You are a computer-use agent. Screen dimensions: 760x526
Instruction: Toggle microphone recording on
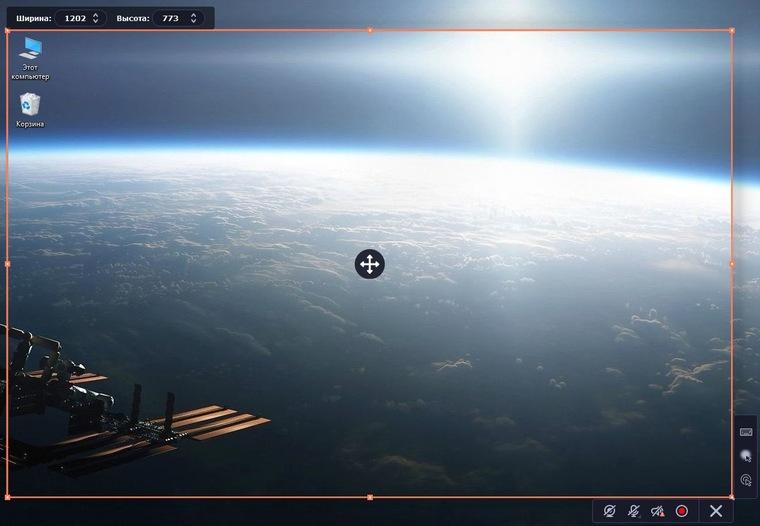pyautogui.click(x=633, y=511)
